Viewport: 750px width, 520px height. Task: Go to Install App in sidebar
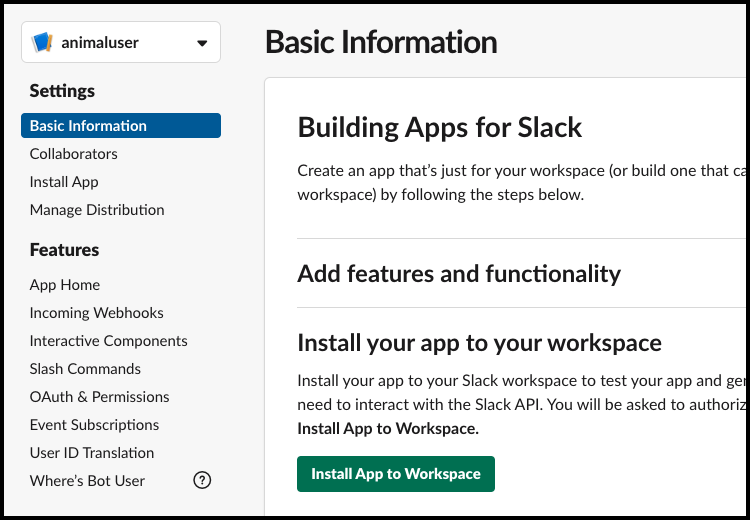(64, 182)
